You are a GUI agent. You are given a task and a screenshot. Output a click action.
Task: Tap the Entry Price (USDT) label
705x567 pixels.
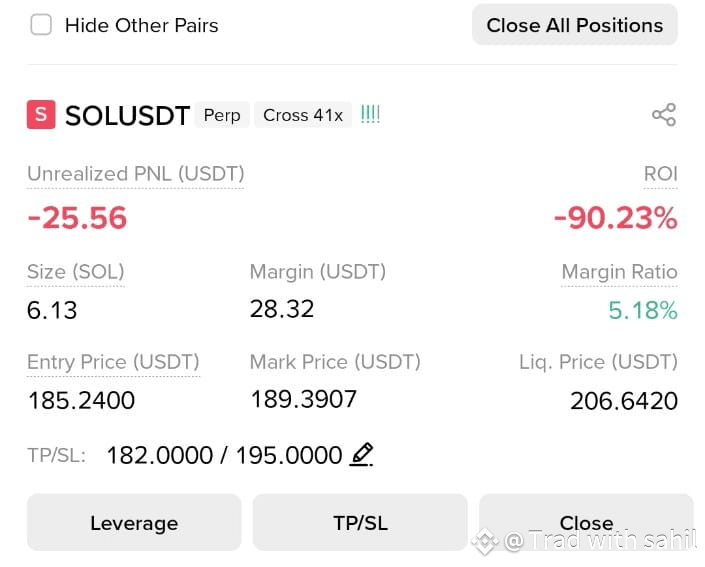click(x=113, y=362)
